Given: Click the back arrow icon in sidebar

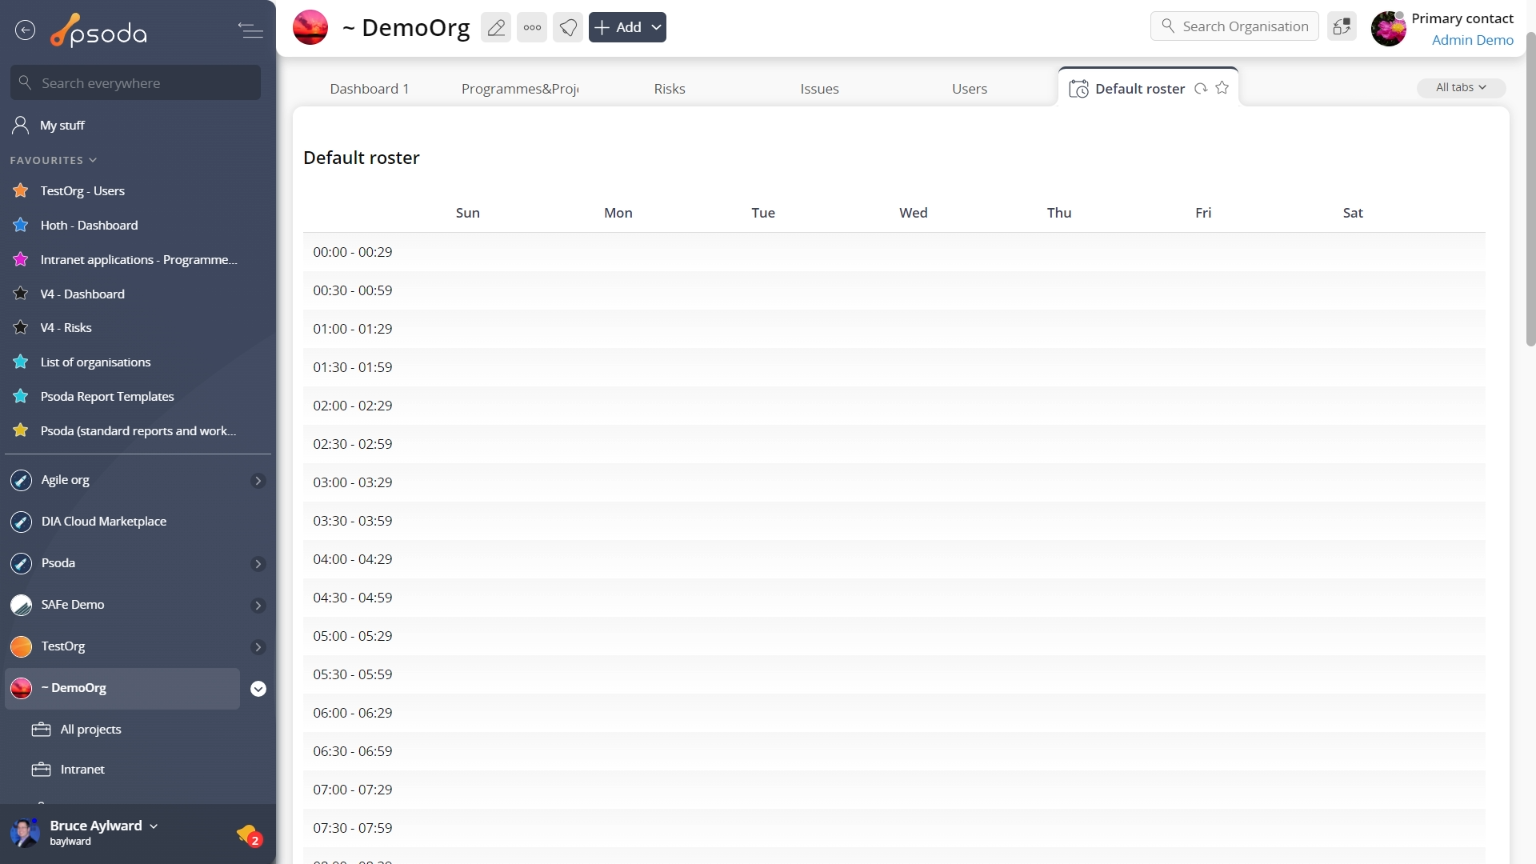Looking at the screenshot, I should (25, 31).
